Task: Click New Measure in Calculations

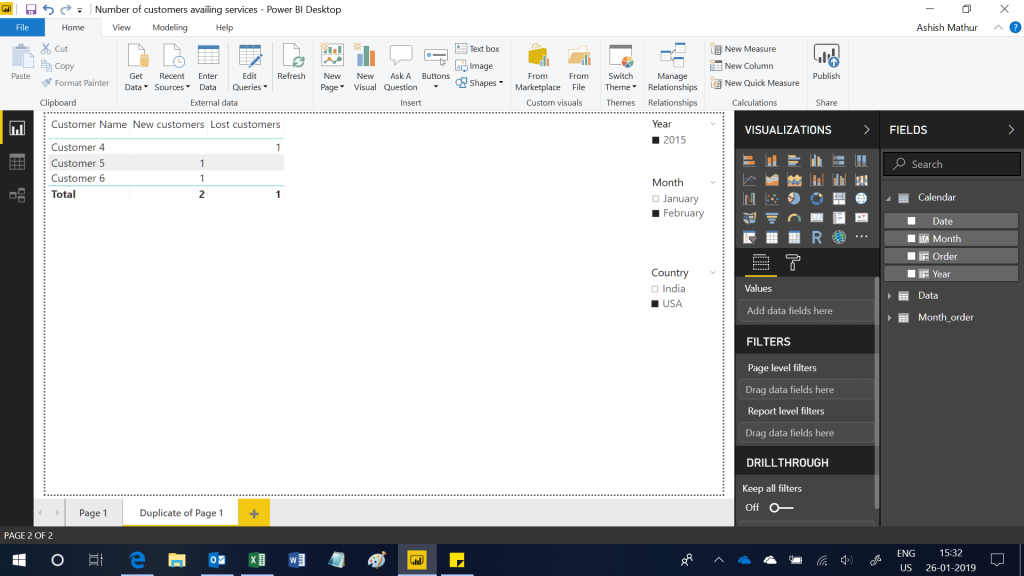Action: click(x=743, y=49)
